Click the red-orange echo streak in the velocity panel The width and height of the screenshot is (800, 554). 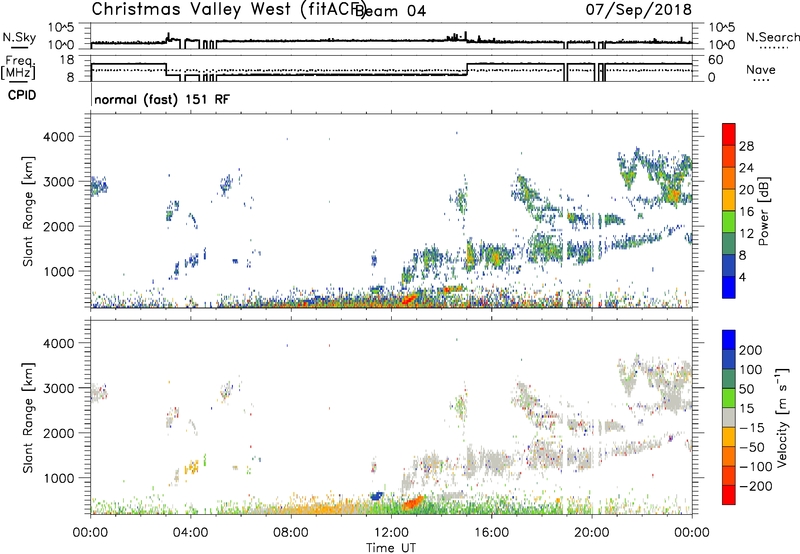(x=413, y=502)
